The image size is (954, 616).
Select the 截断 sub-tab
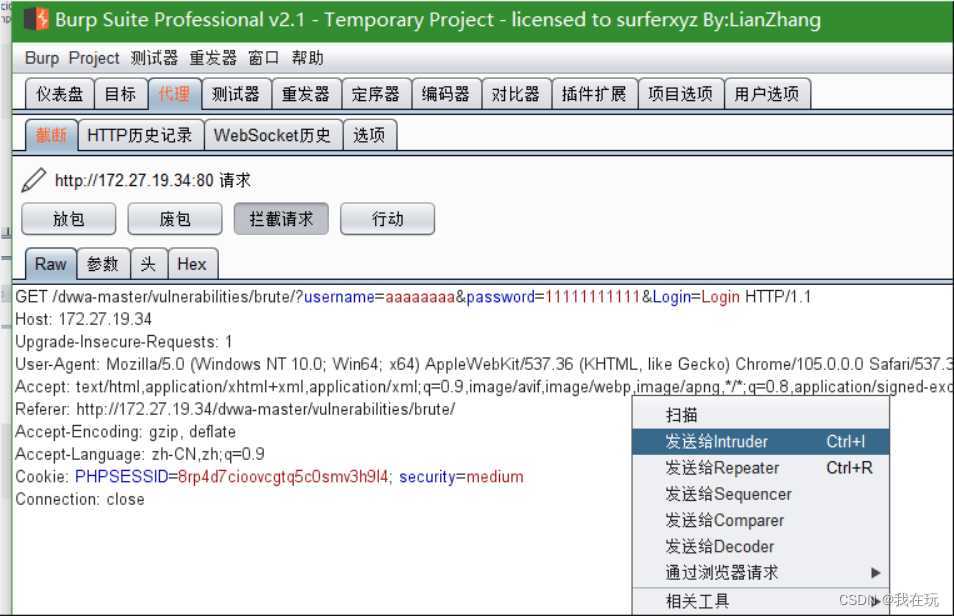coord(51,135)
